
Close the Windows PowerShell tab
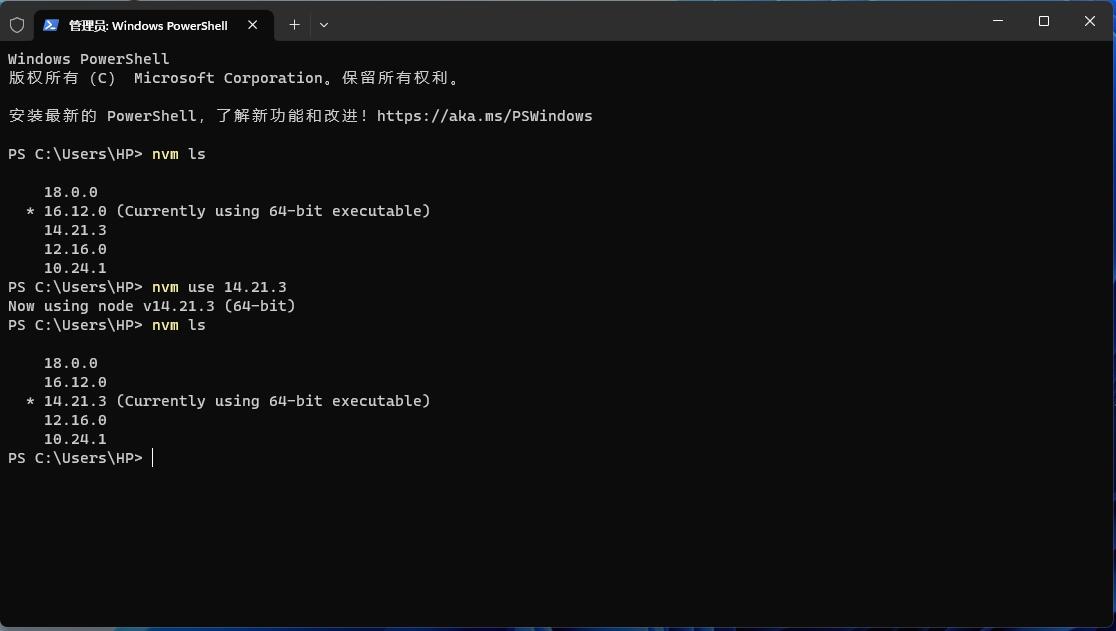click(x=253, y=25)
